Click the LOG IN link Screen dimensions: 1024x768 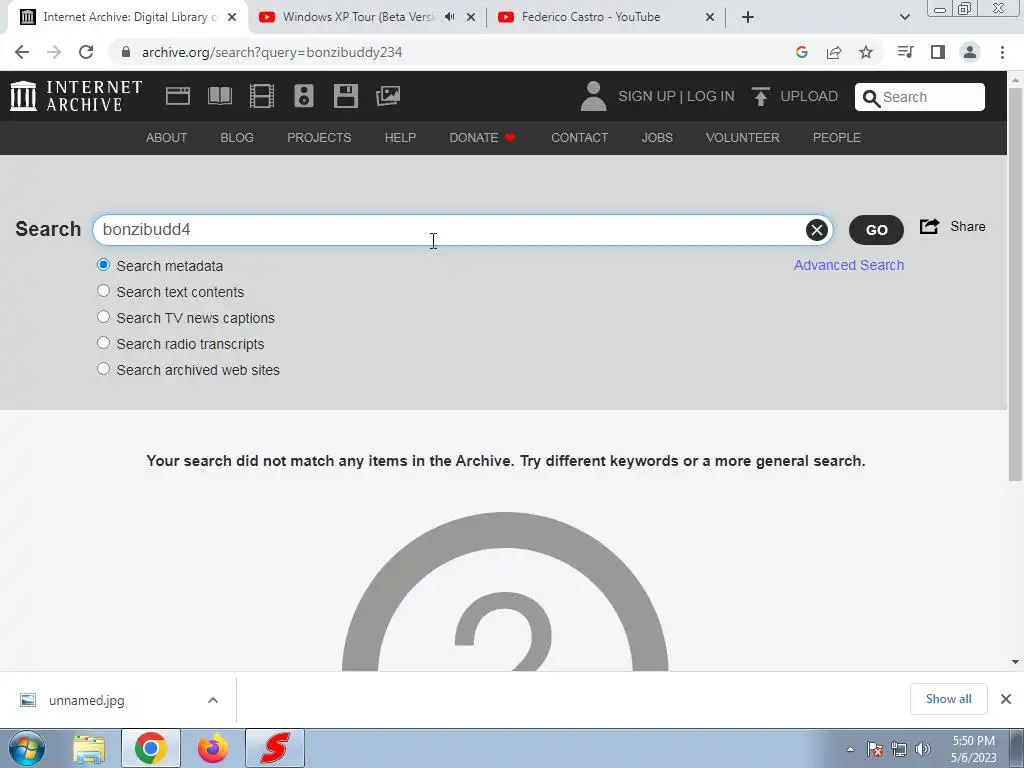[x=711, y=96]
